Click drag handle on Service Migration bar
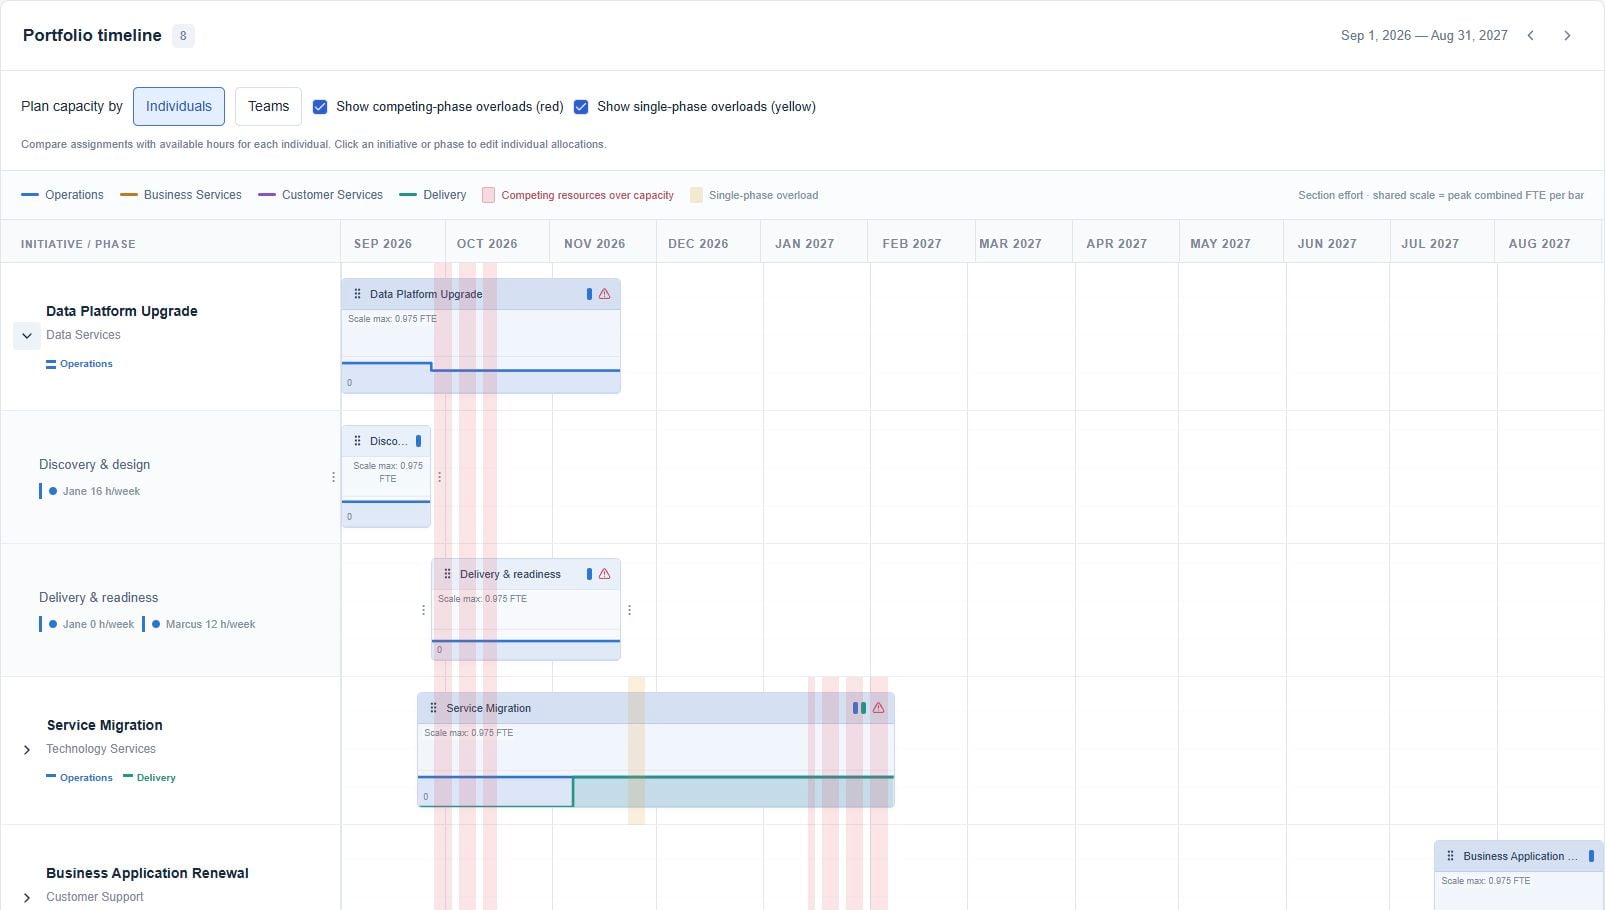Screen dimensions: 1605x910 (x=433, y=708)
